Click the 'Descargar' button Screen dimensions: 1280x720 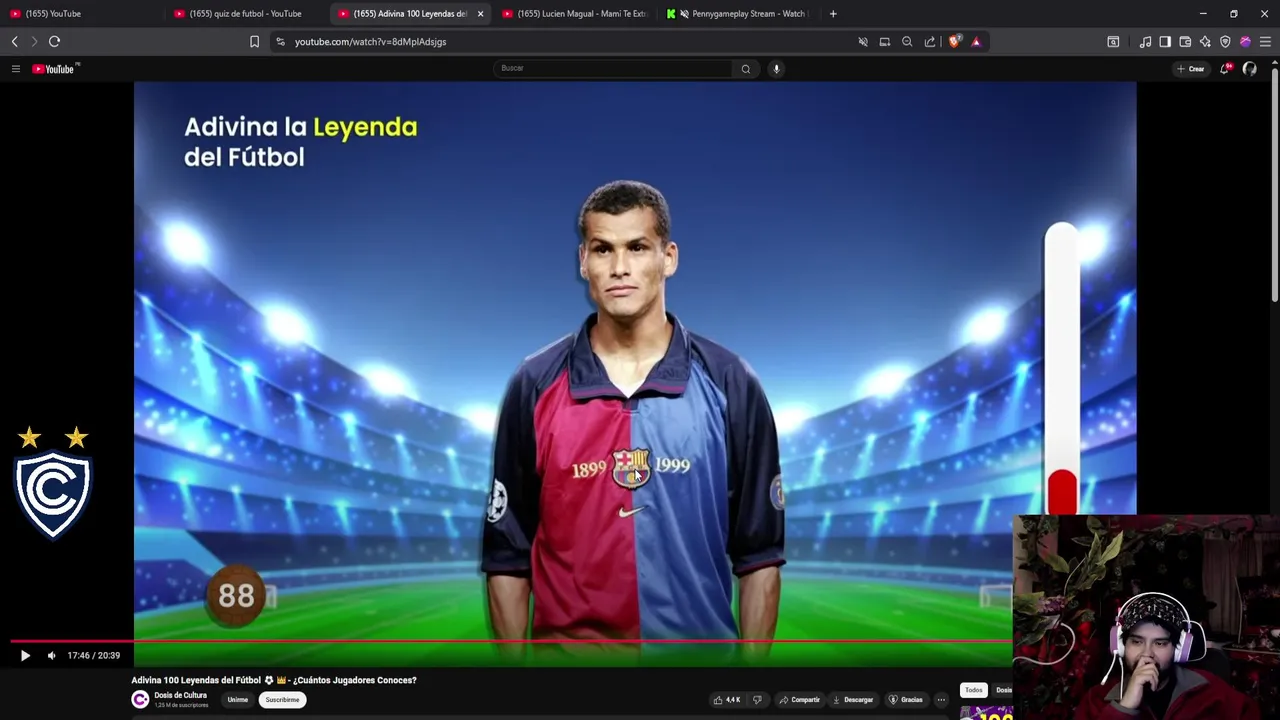coord(853,700)
